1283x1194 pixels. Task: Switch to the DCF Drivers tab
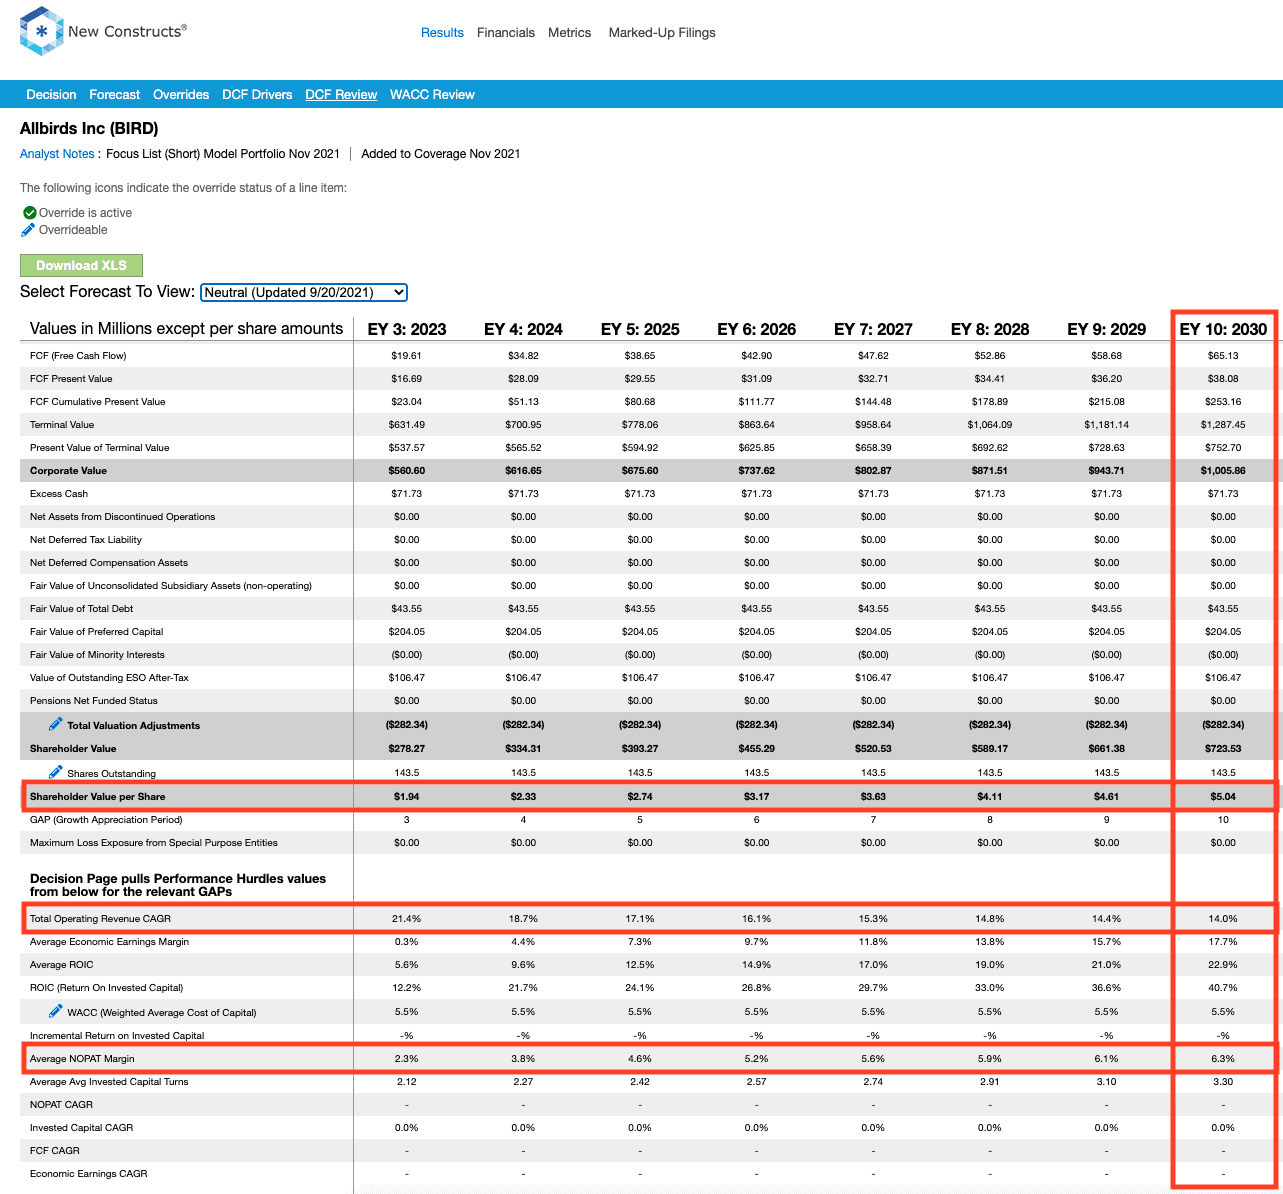click(x=257, y=95)
